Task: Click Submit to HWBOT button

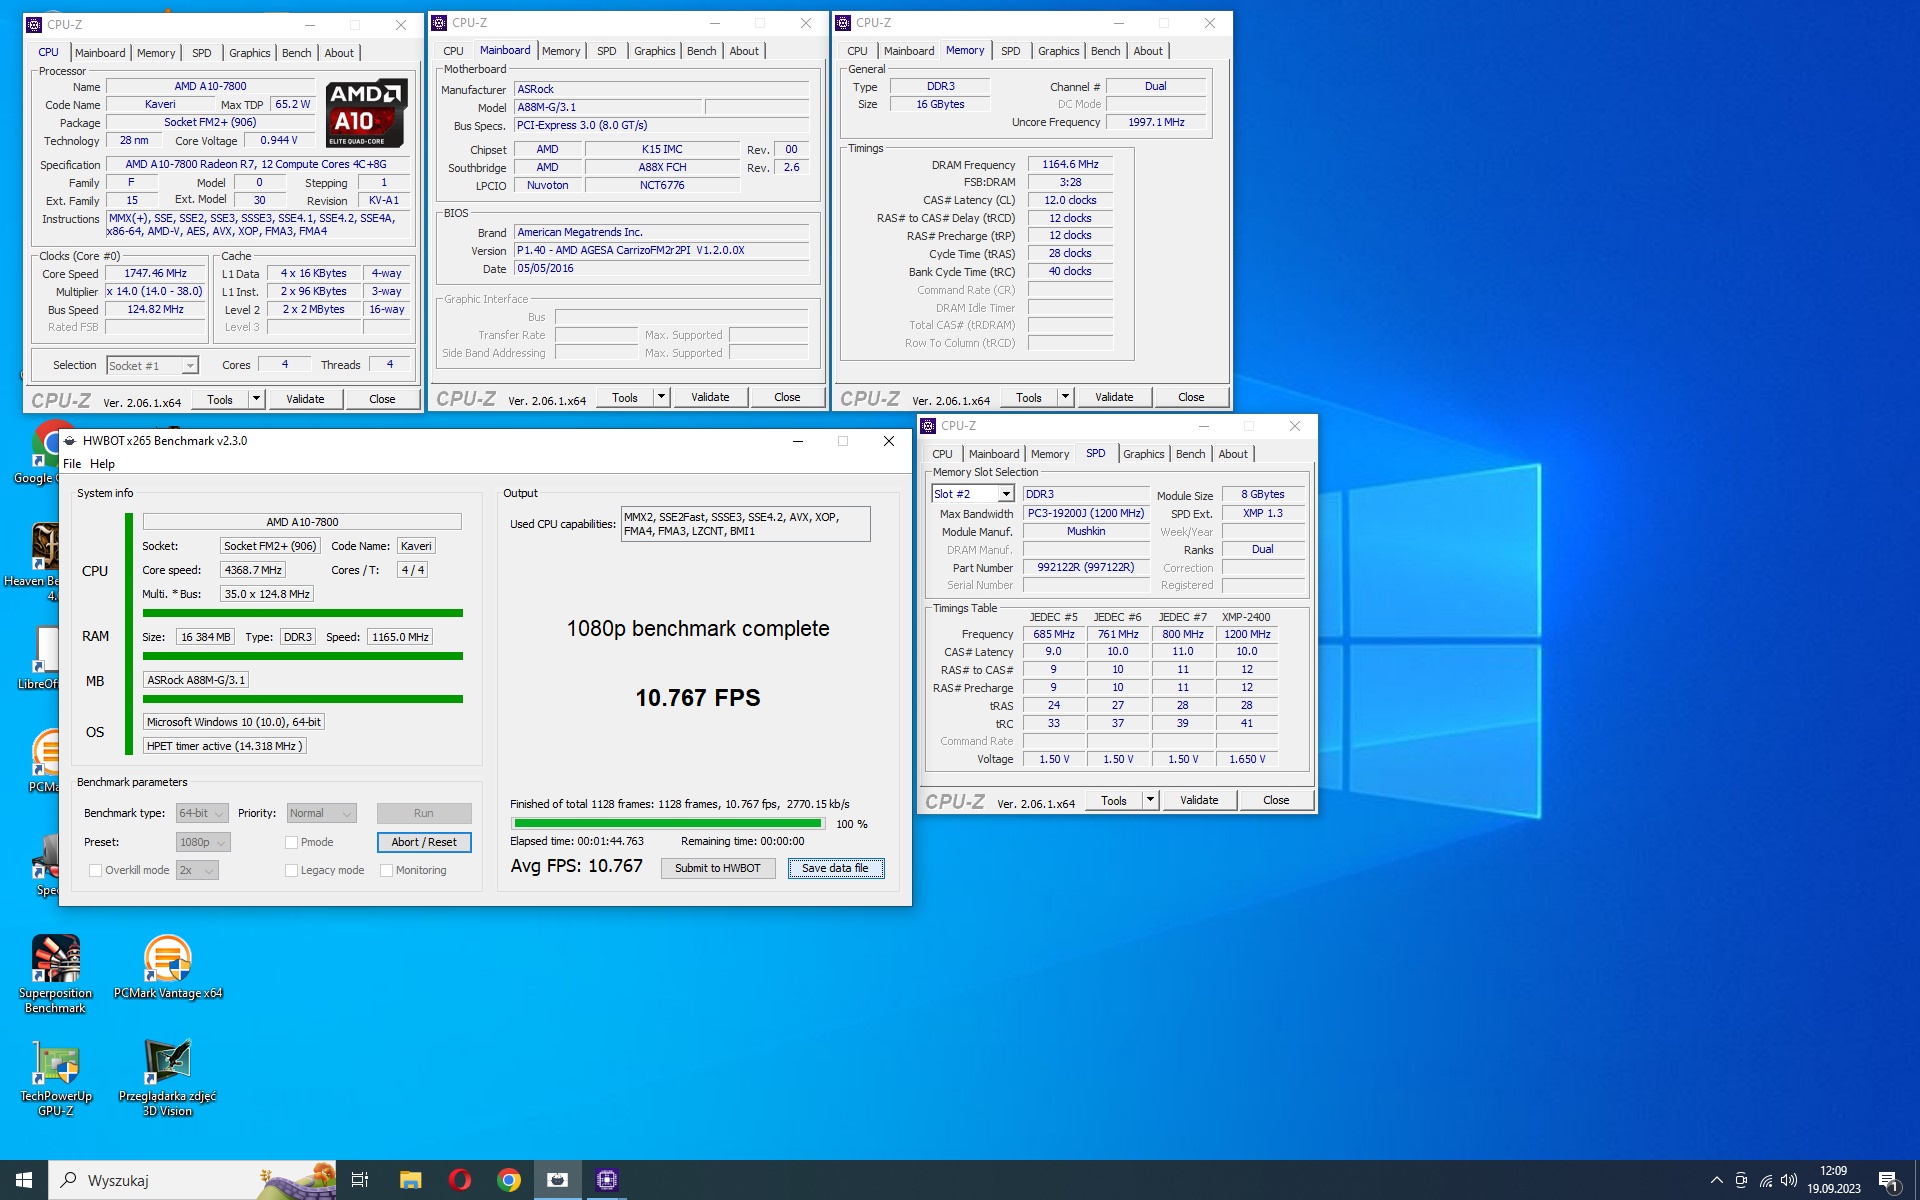Action: [718, 868]
